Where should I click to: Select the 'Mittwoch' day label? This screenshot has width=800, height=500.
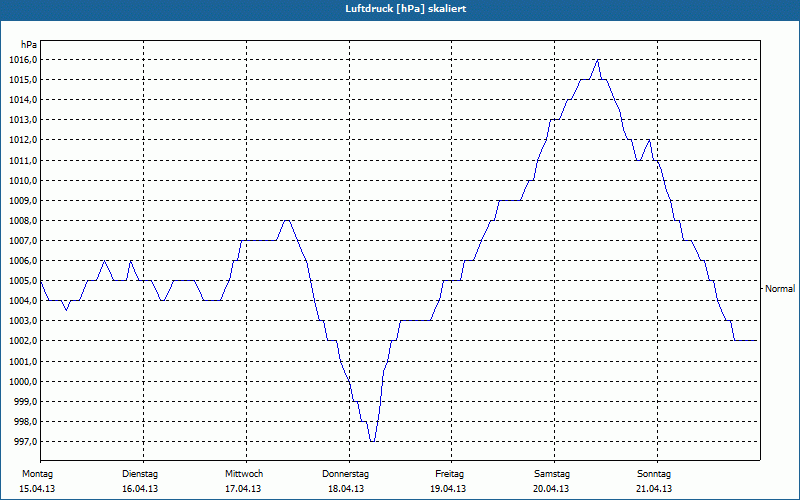click(x=244, y=474)
